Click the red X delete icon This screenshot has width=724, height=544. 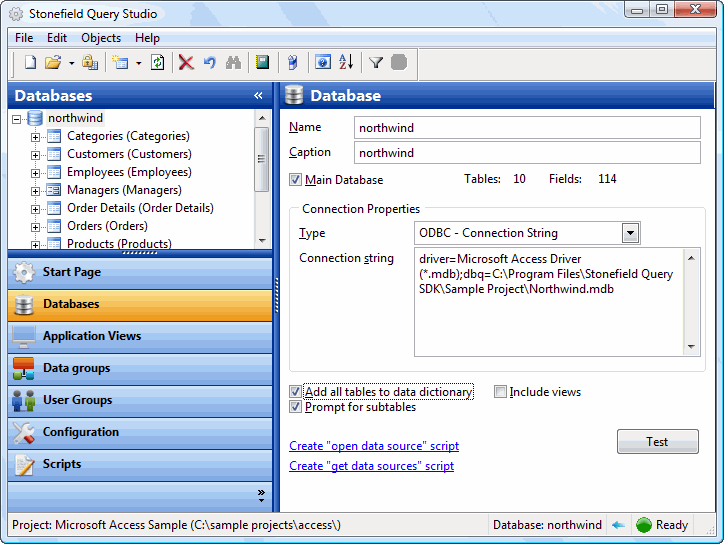(x=186, y=63)
